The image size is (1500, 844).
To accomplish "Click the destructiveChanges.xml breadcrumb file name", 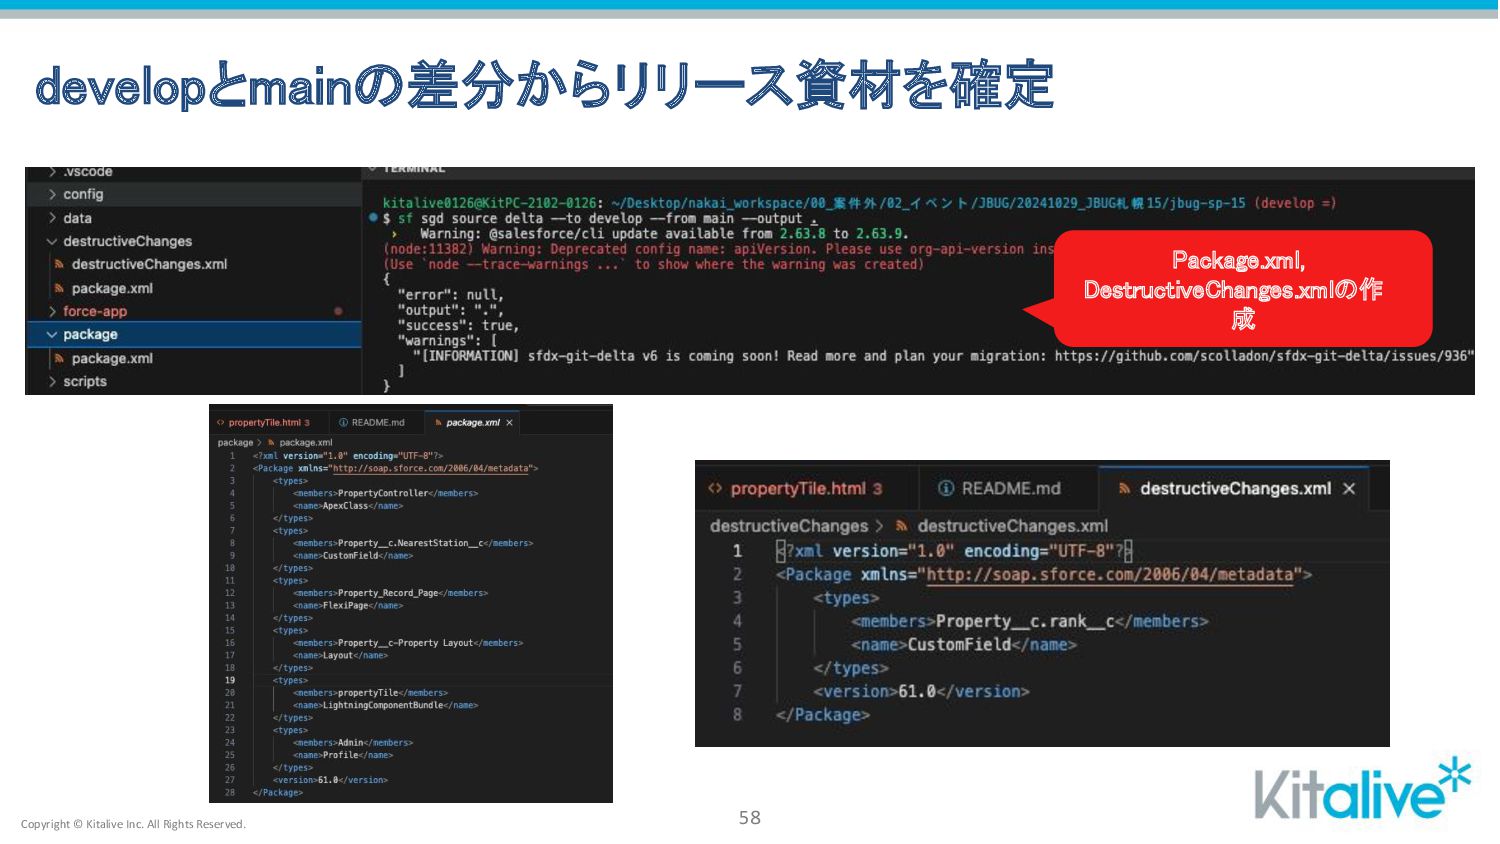I will (1013, 526).
